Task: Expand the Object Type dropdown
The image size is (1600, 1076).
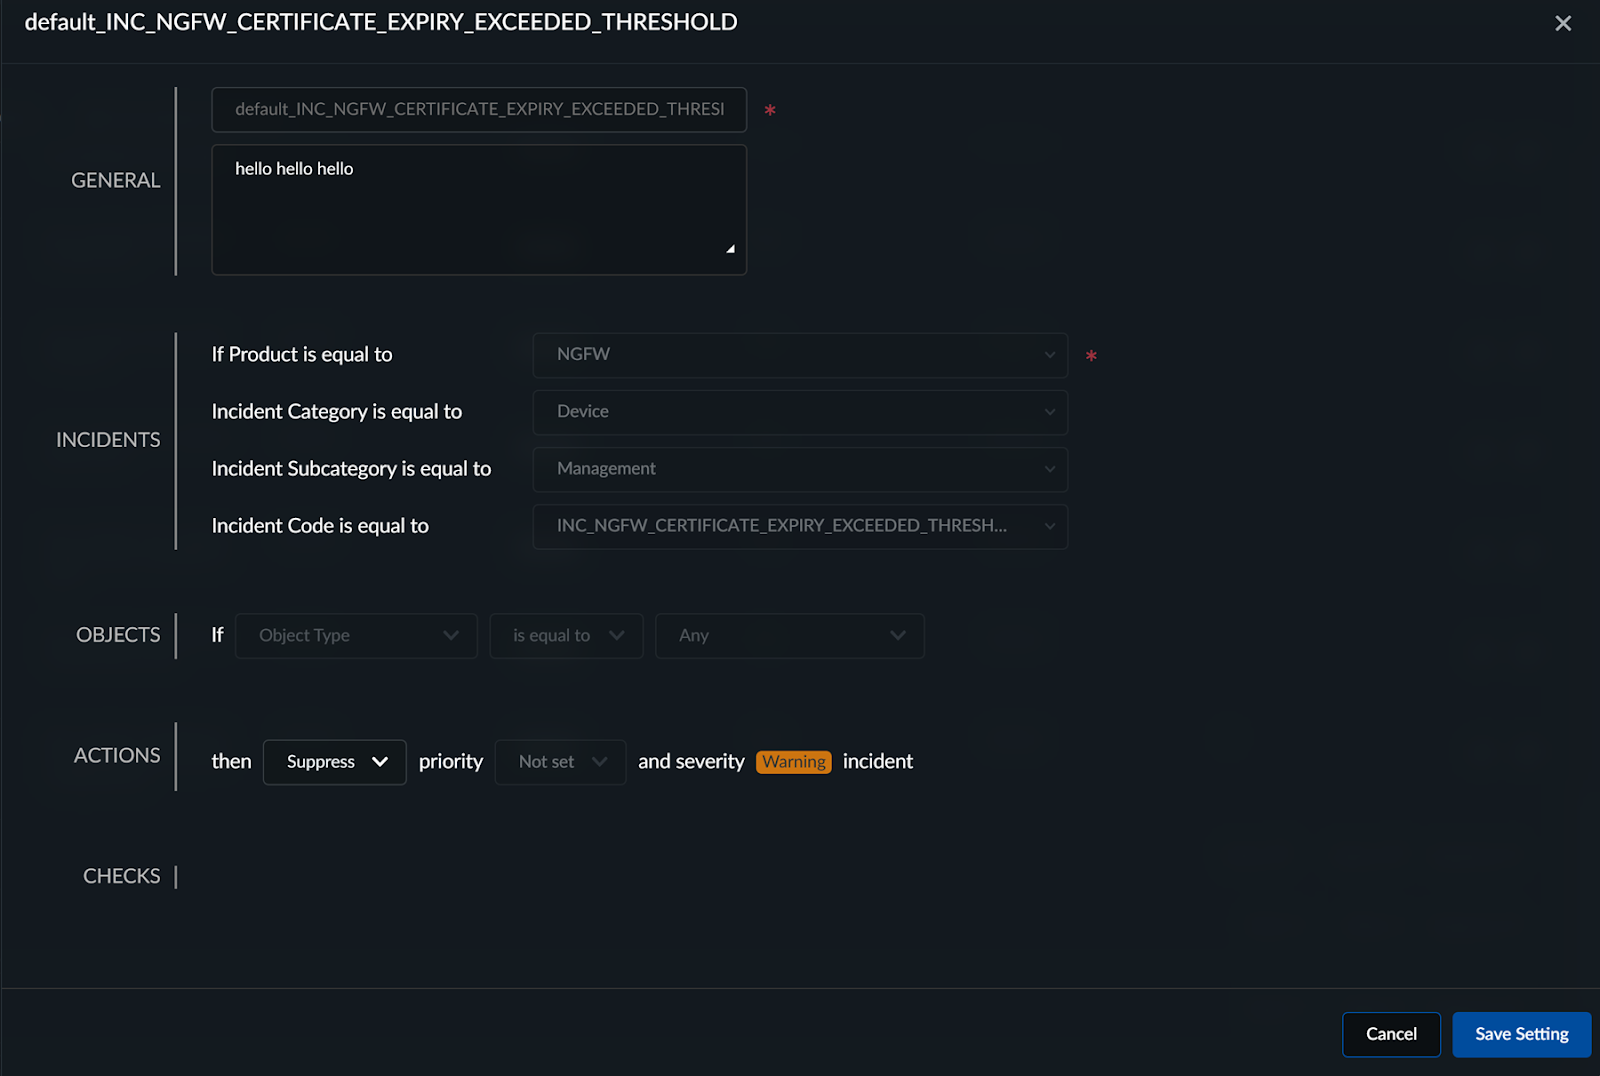Action: [x=356, y=636]
